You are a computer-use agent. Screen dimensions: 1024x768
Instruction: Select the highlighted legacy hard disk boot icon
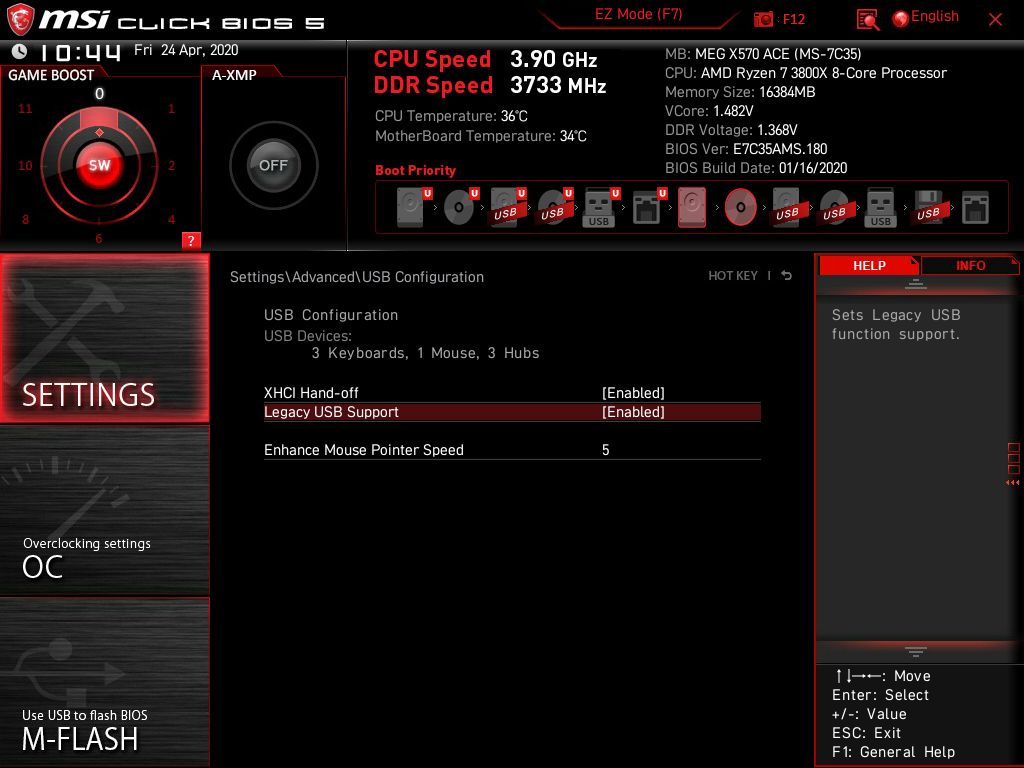[x=692, y=207]
